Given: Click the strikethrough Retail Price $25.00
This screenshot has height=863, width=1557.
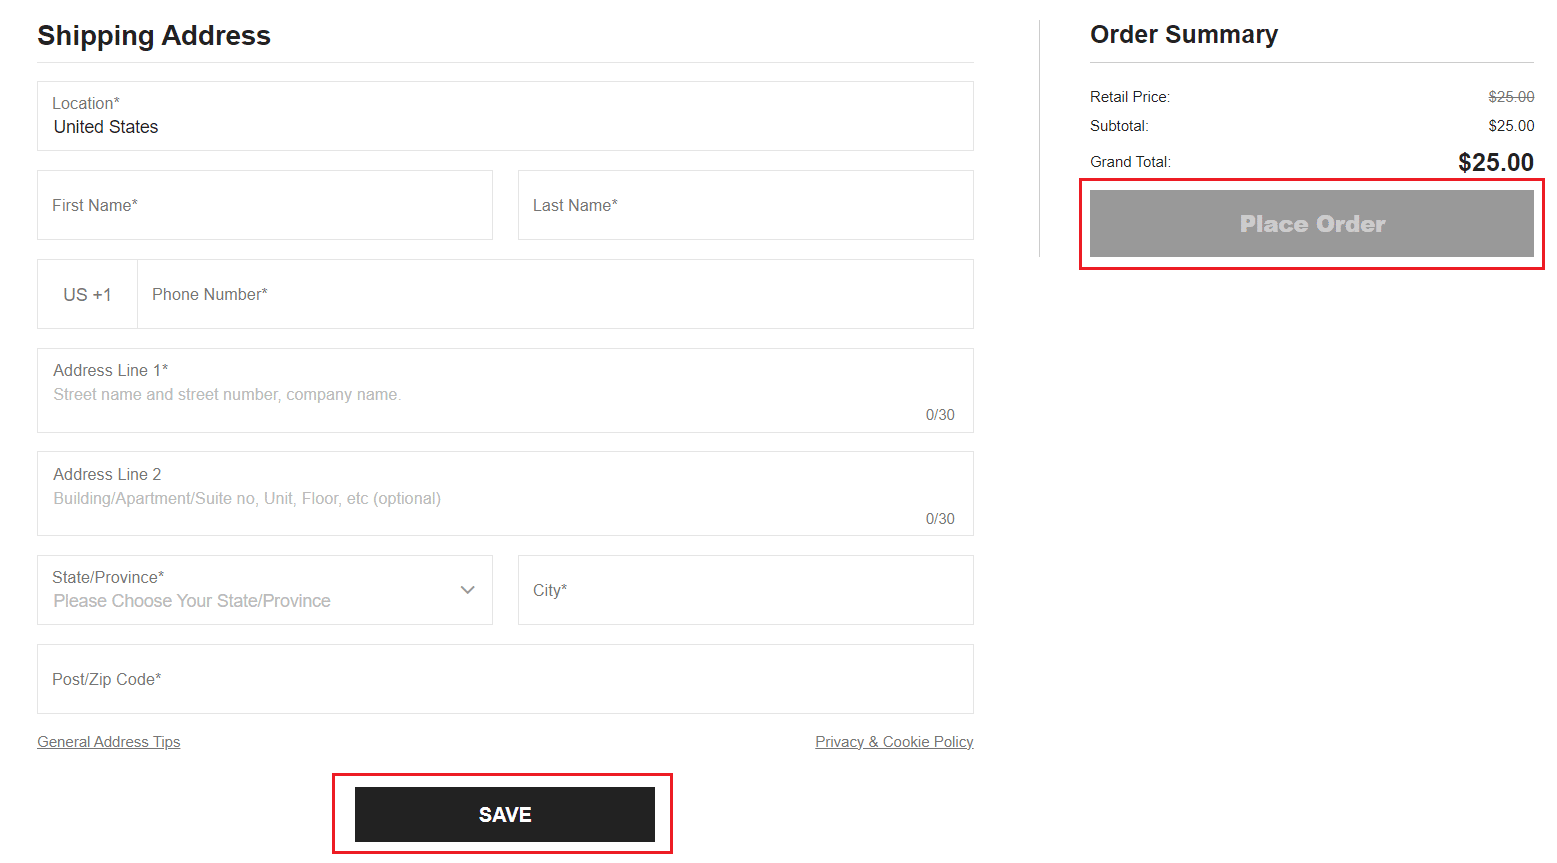Looking at the screenshot, I should (1511, 96).
